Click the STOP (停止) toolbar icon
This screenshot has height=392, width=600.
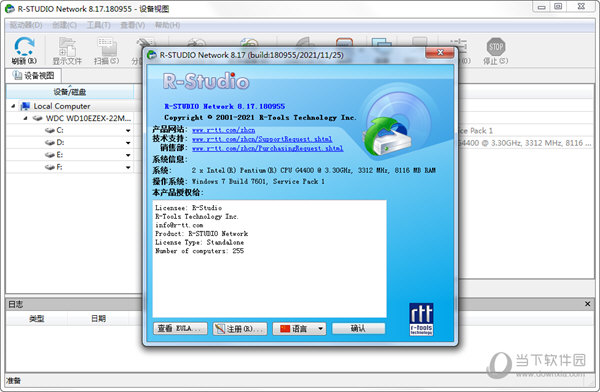coord(496,47)
